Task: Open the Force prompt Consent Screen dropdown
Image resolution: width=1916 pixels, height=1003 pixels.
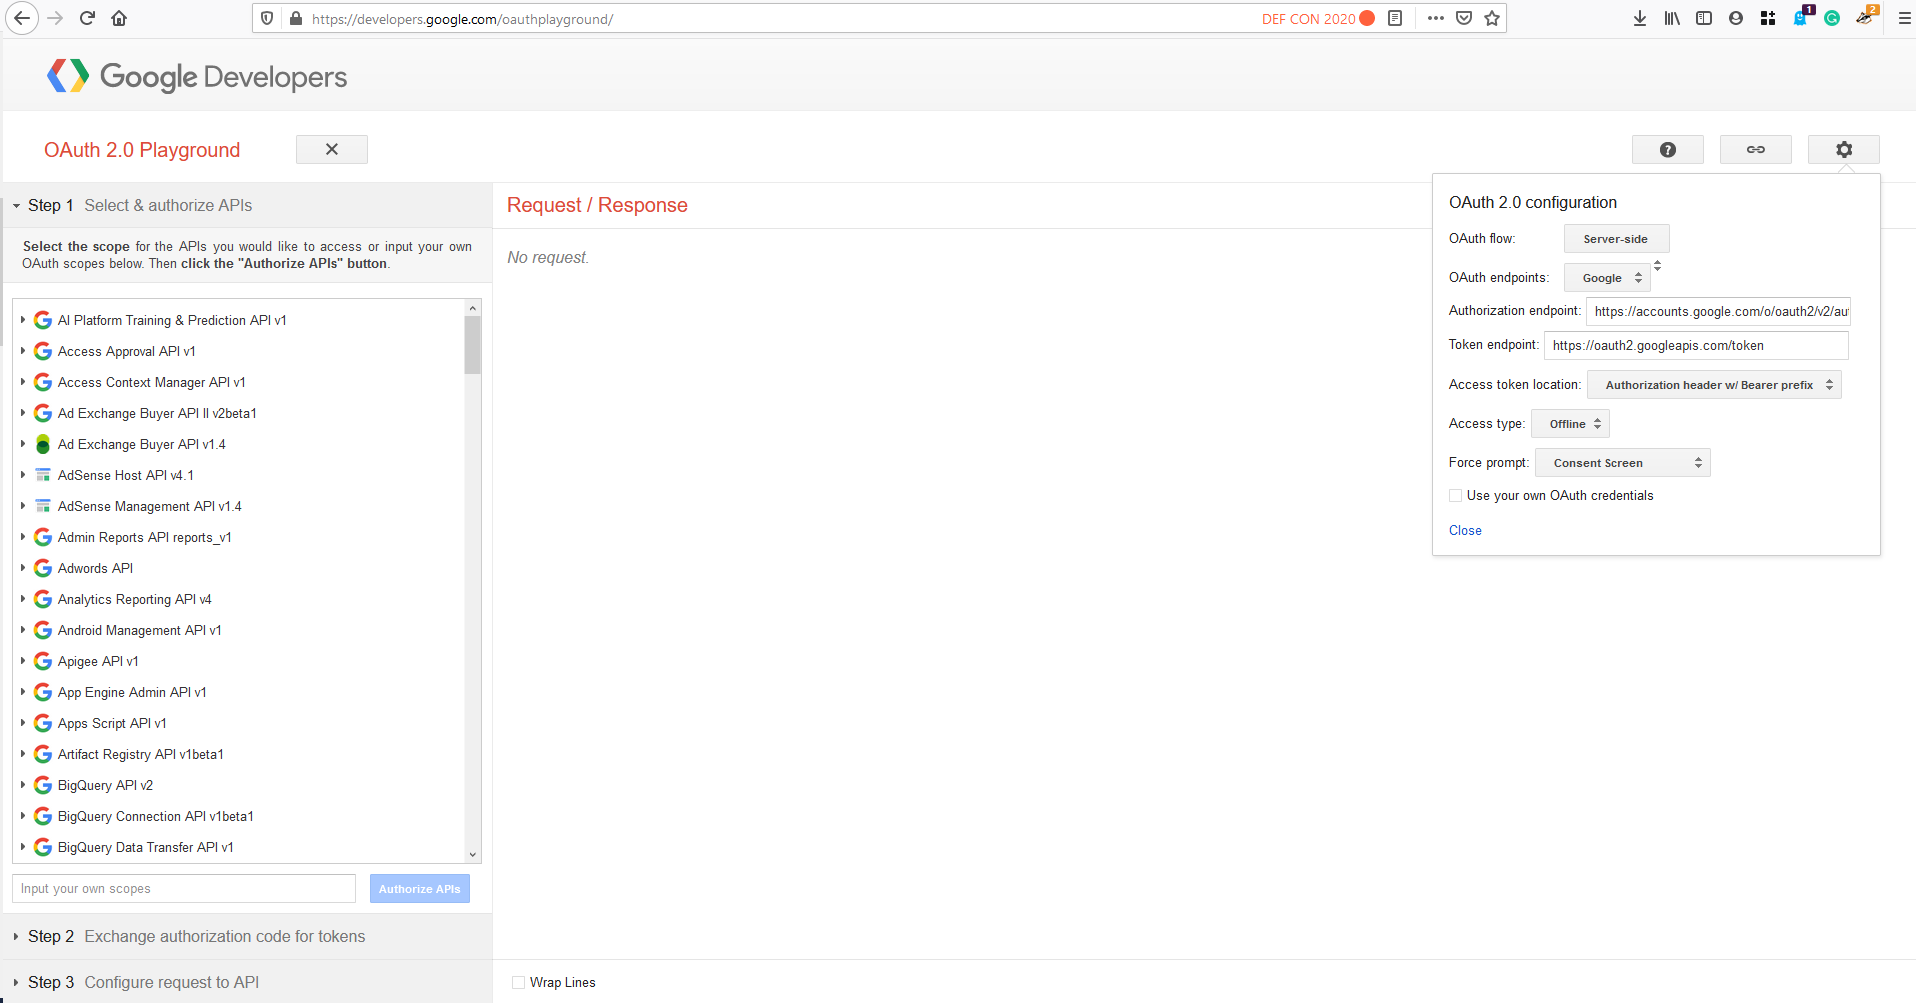Action: click(1622, 463)
